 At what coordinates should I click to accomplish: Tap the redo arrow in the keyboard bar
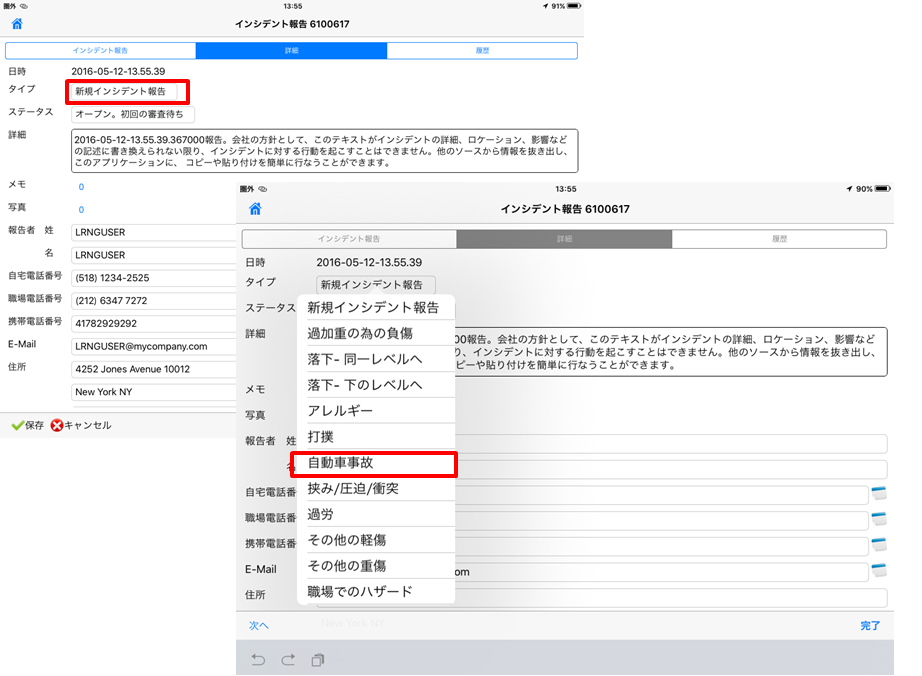click(288, 659)
